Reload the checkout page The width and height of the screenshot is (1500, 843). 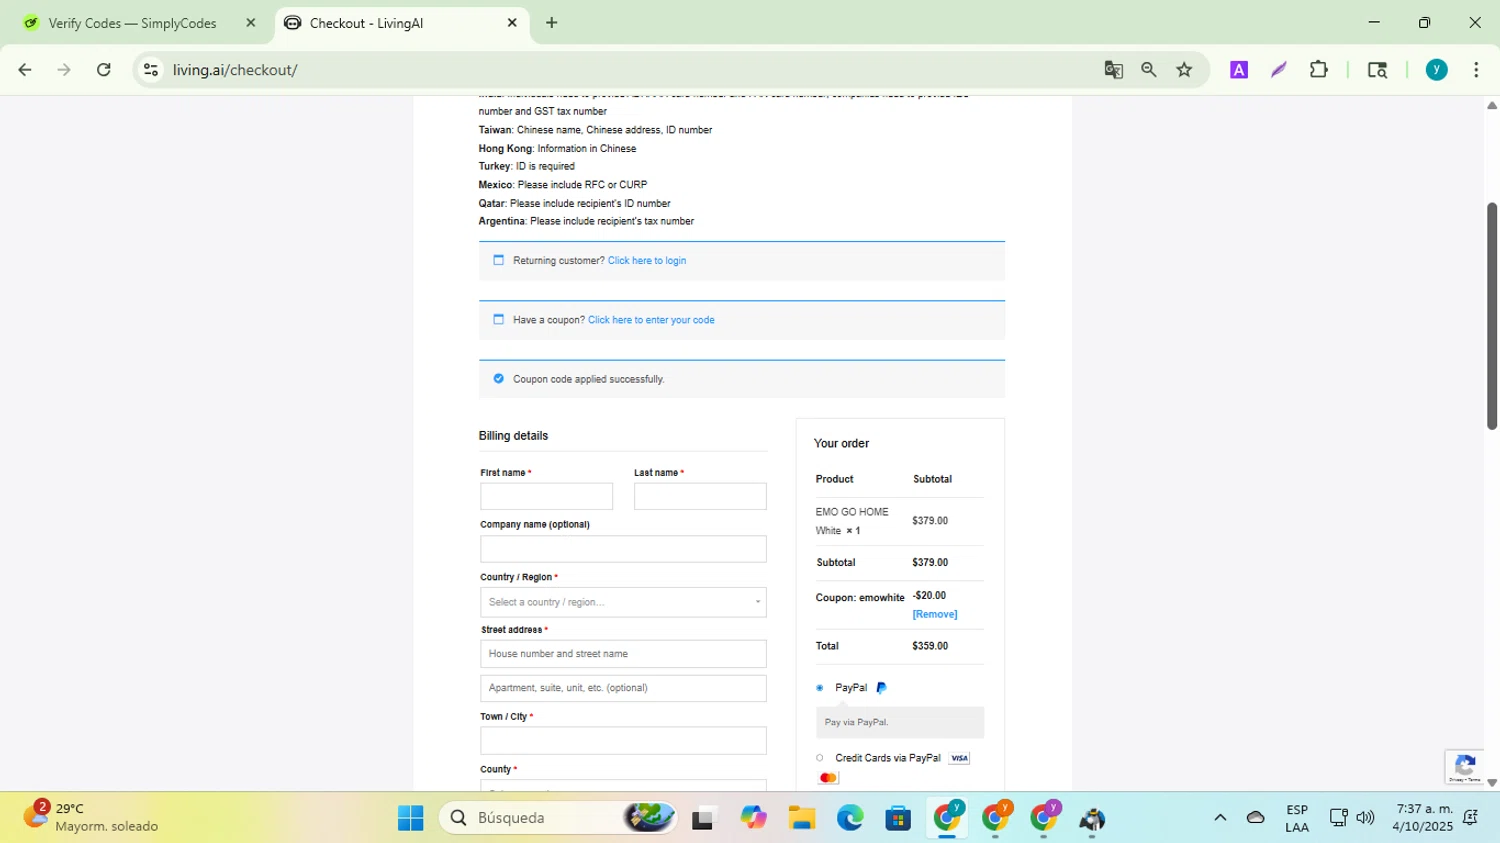point(104,70)
